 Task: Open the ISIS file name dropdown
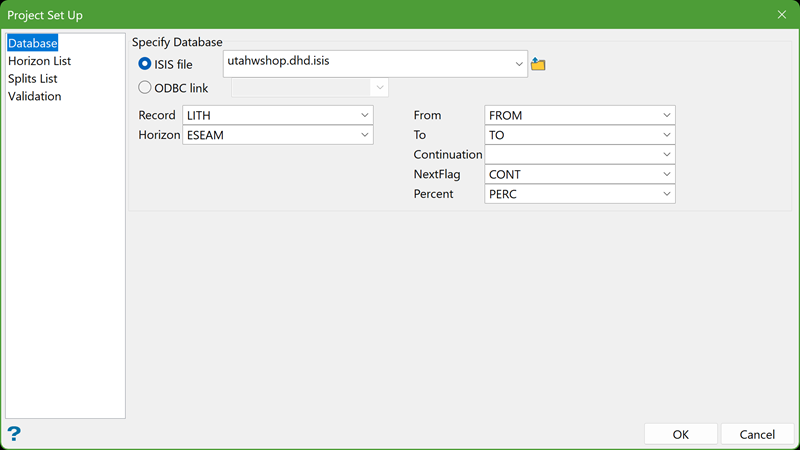click(519, 64)
